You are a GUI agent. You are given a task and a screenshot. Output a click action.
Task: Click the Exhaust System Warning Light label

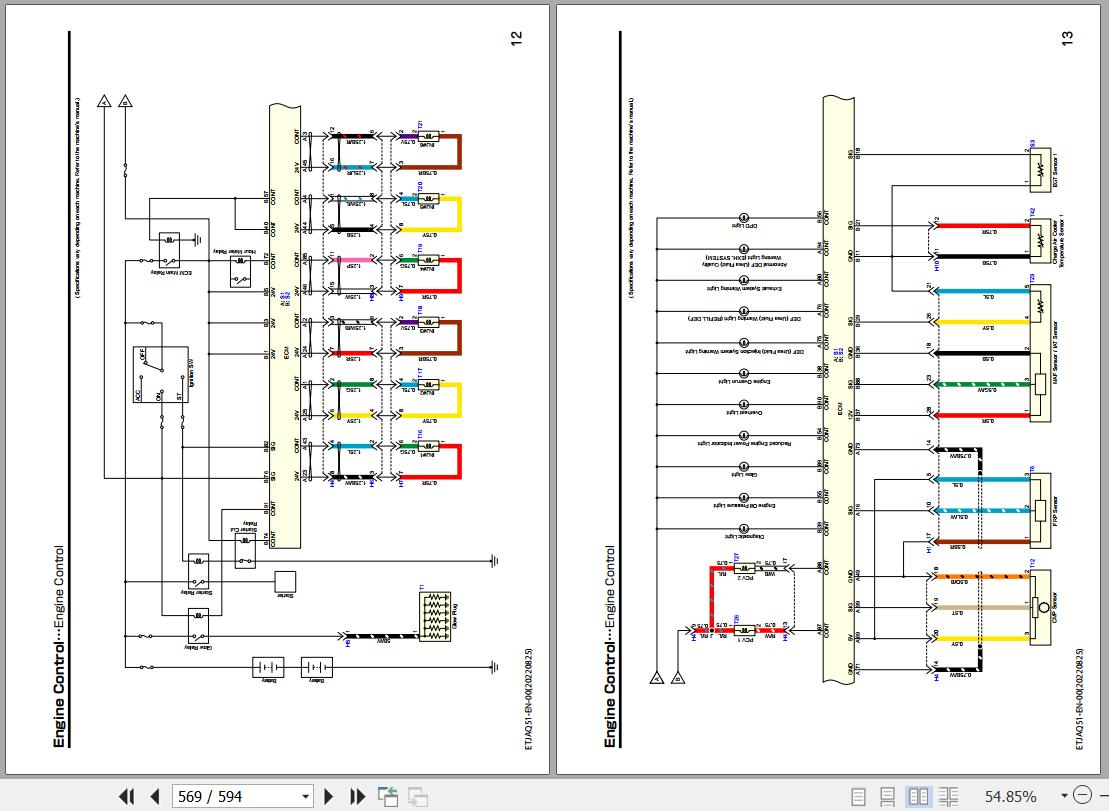click(745, 288)
